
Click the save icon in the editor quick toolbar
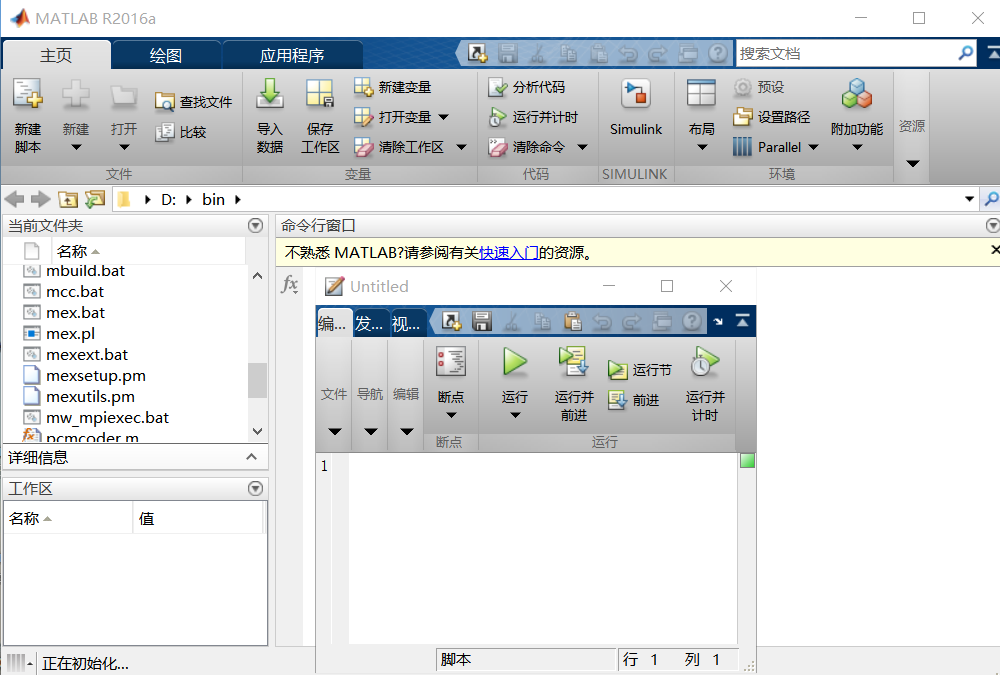(x=482, y=322)
